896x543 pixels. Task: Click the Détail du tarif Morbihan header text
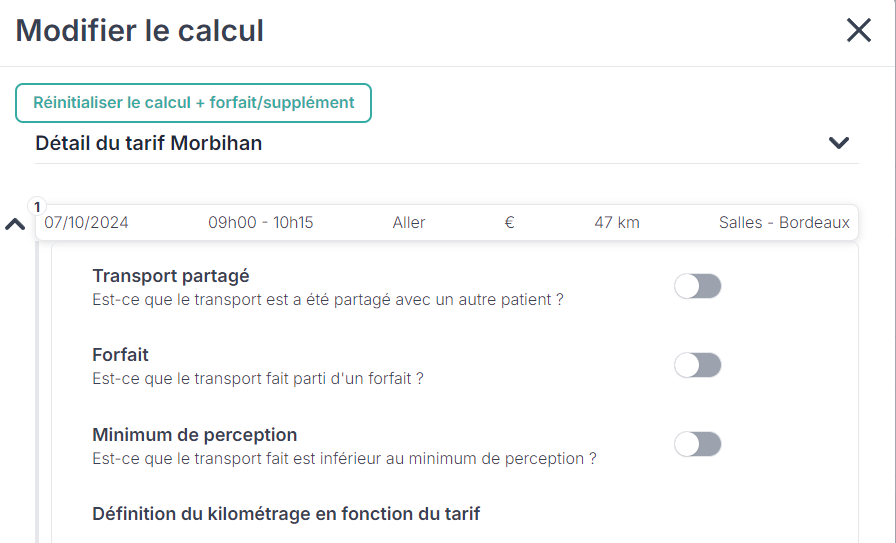149,143
